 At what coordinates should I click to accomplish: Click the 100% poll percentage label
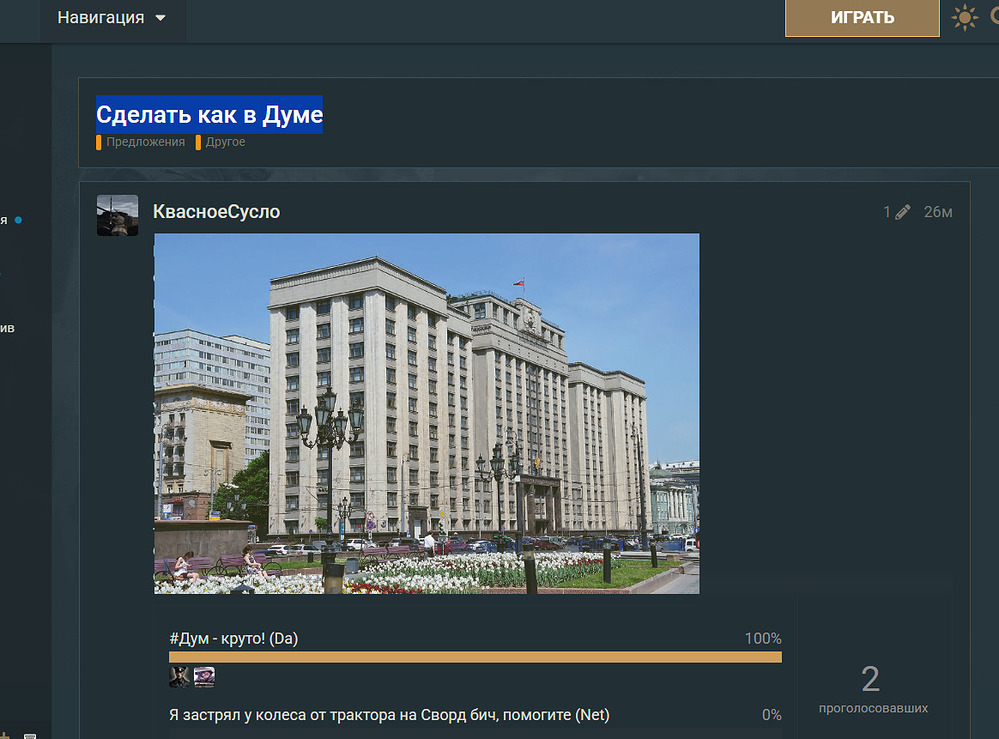point(763,638)
